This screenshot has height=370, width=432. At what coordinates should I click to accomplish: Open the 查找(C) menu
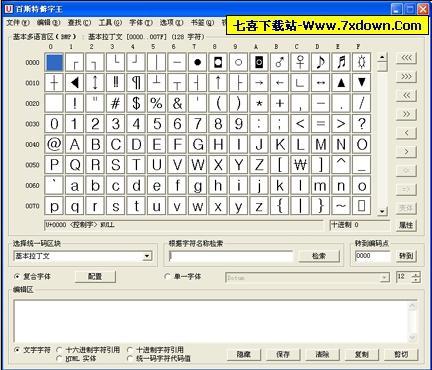(79, 23)
